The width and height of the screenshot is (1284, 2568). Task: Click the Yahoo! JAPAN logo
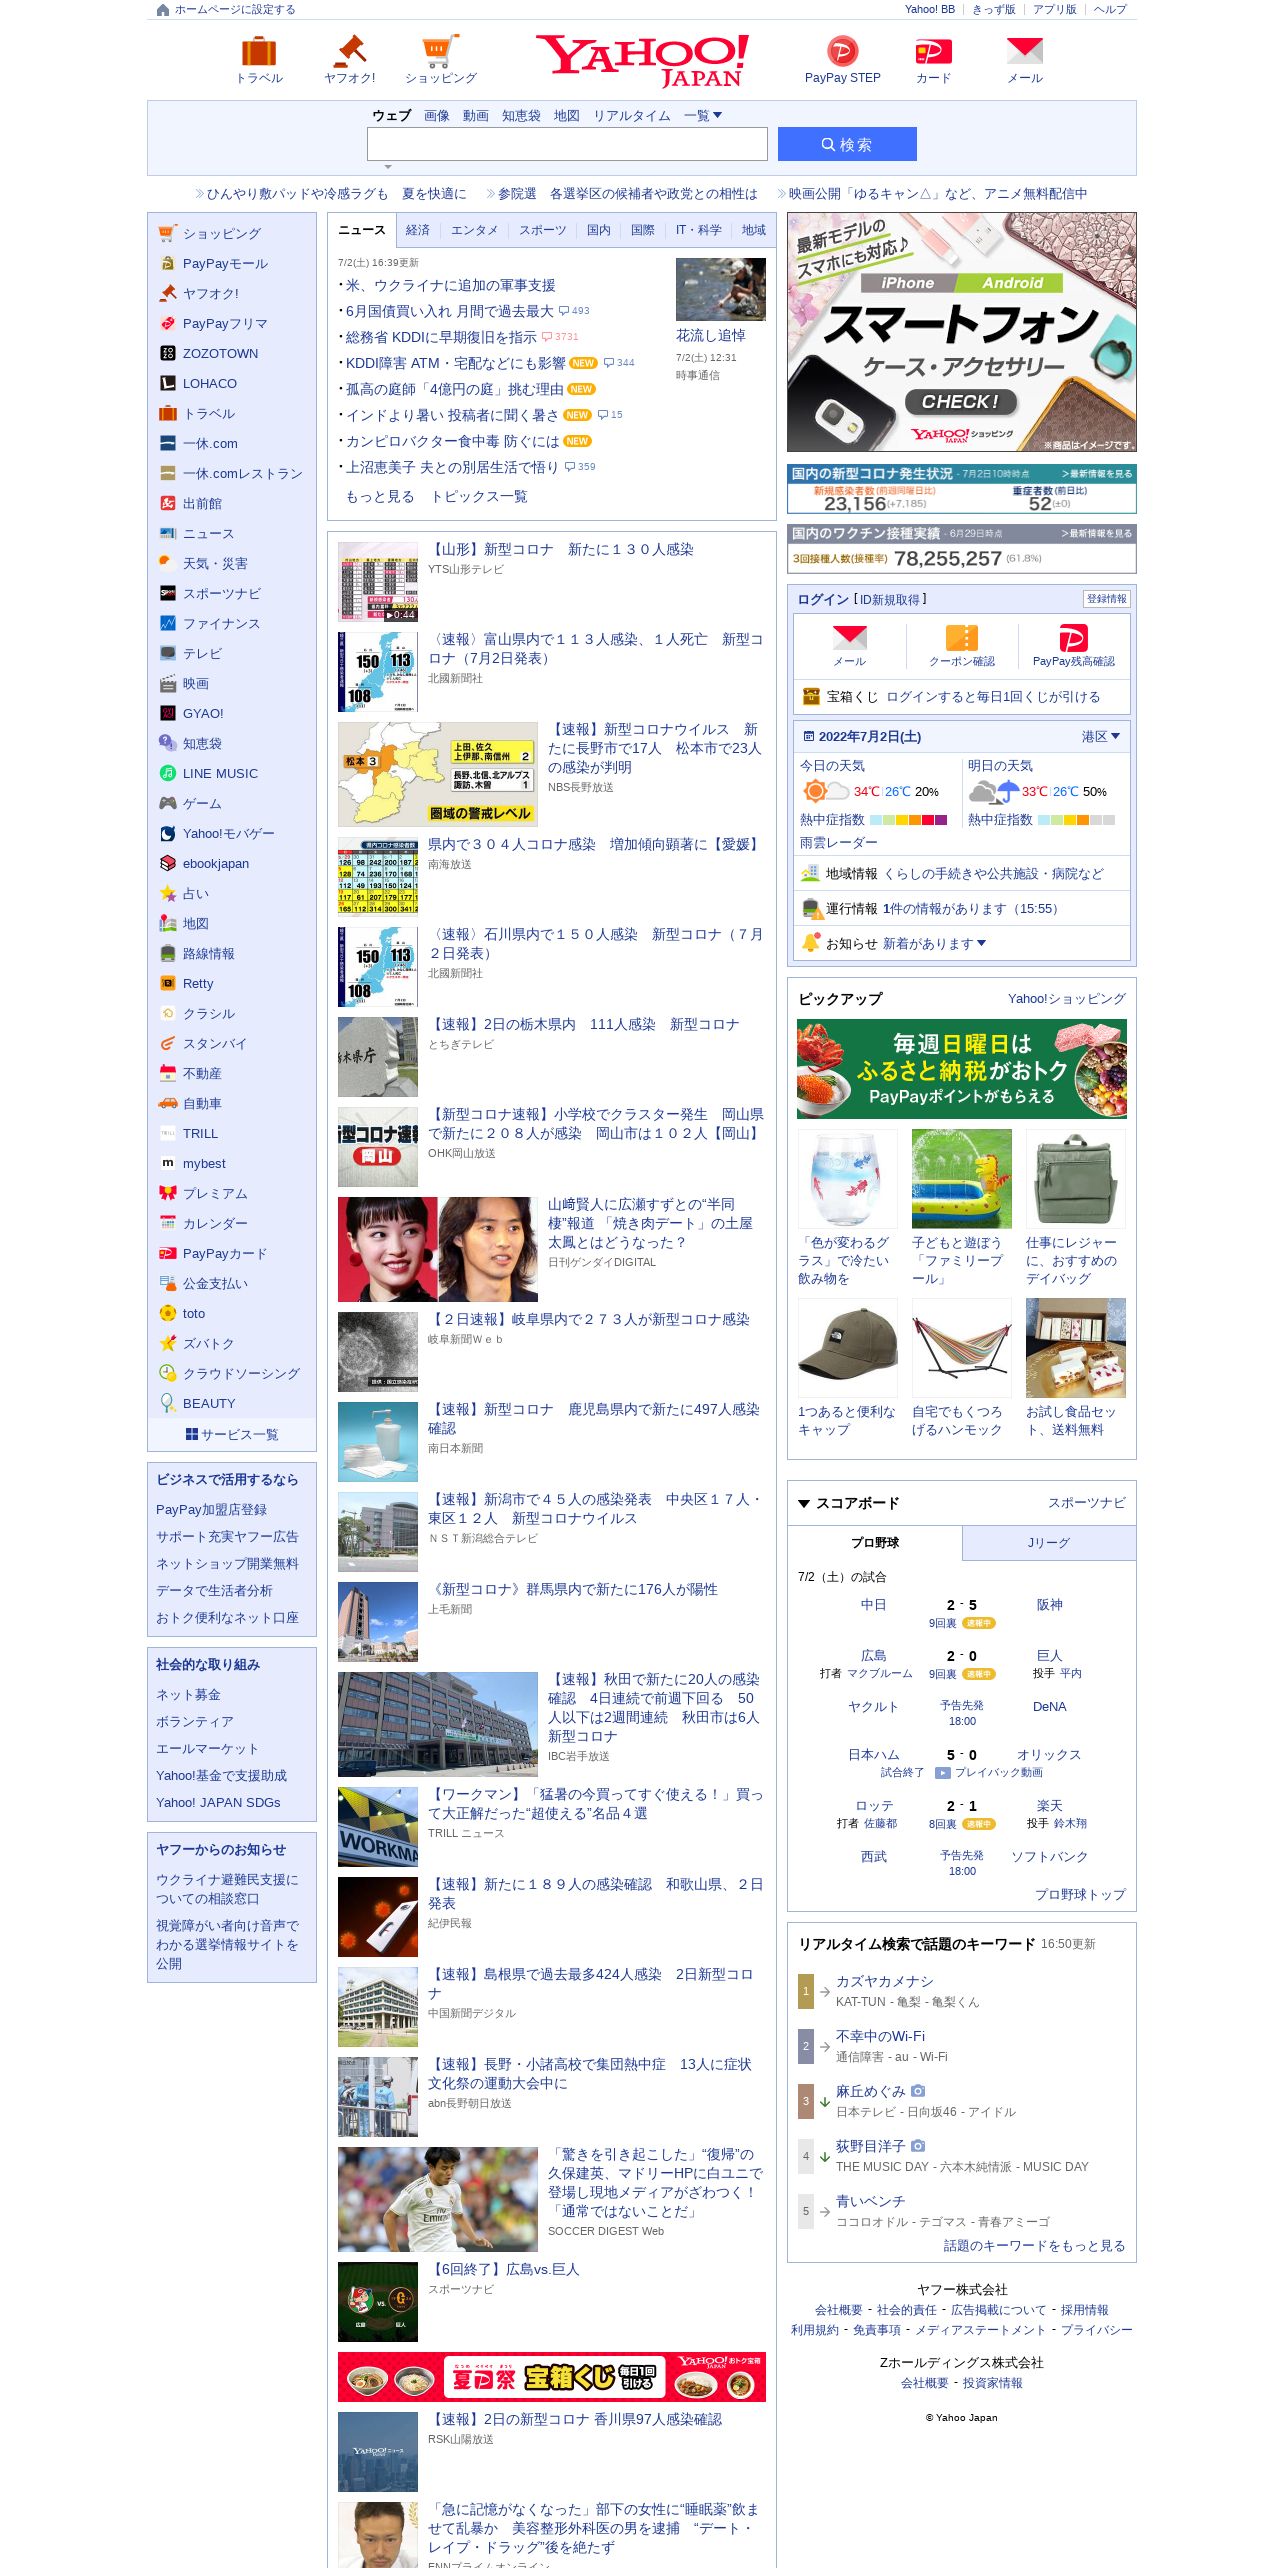(642, 60)
